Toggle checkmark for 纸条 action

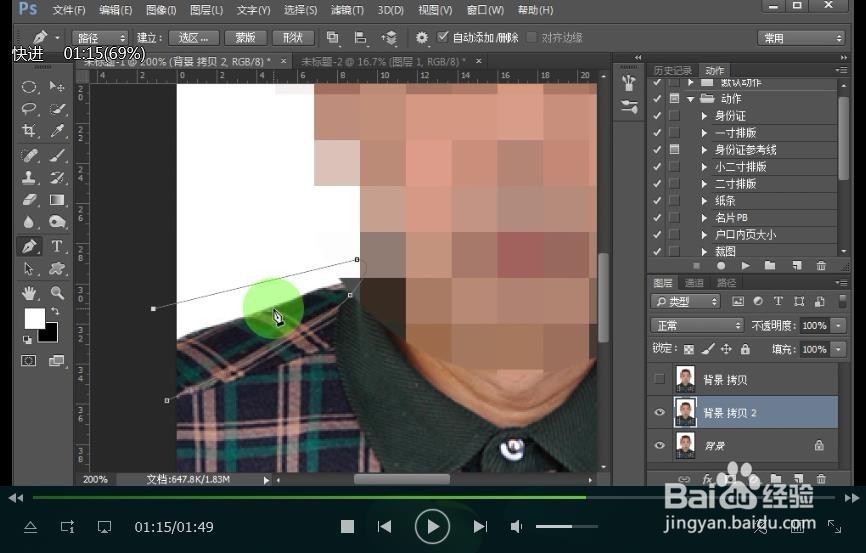(x=657, y=201)
